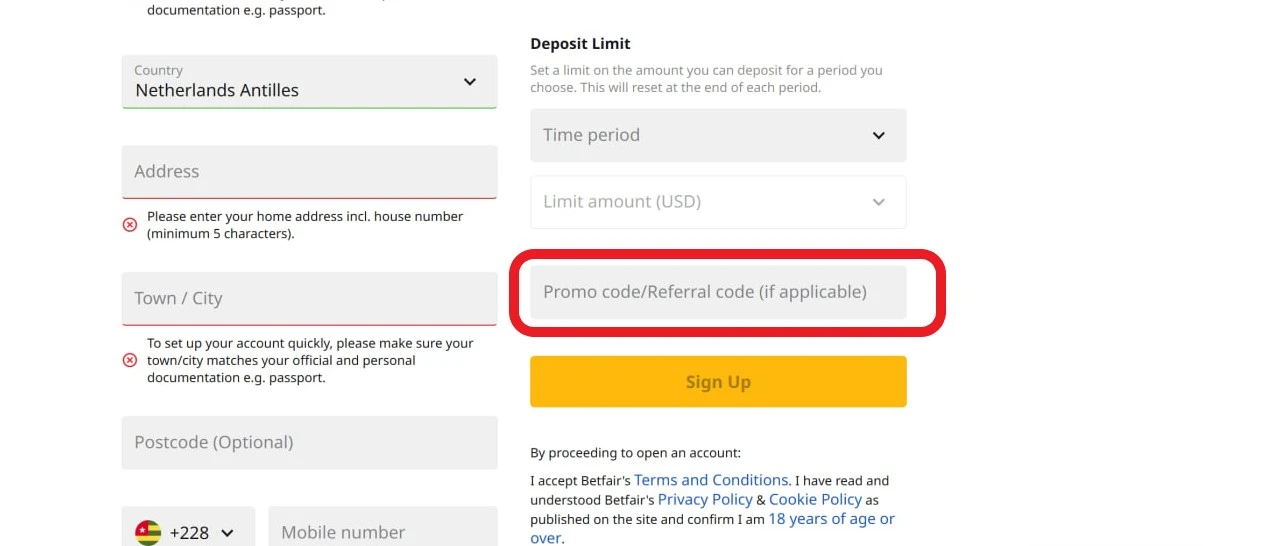Open the Limit amount (USD) dropdown

[878, 202]
